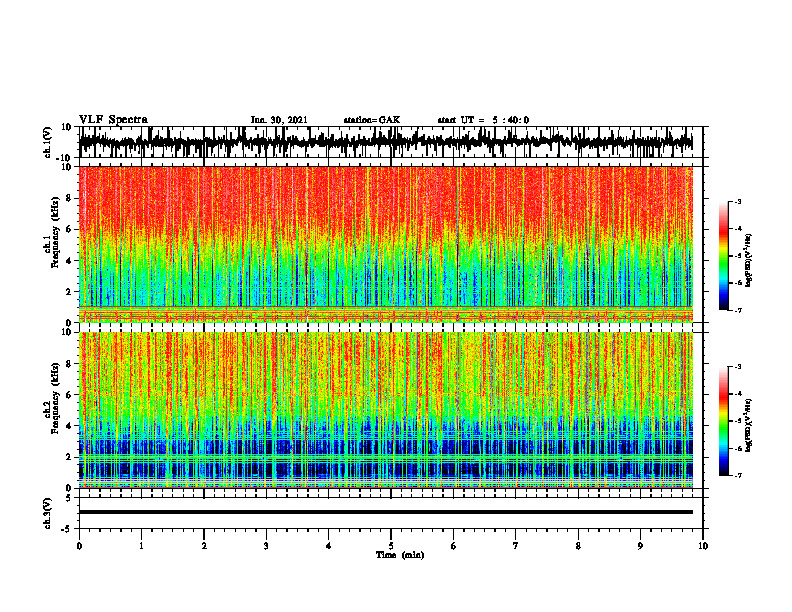Click the 'ch.1(V)' waveform axis label

click(48, 142)
